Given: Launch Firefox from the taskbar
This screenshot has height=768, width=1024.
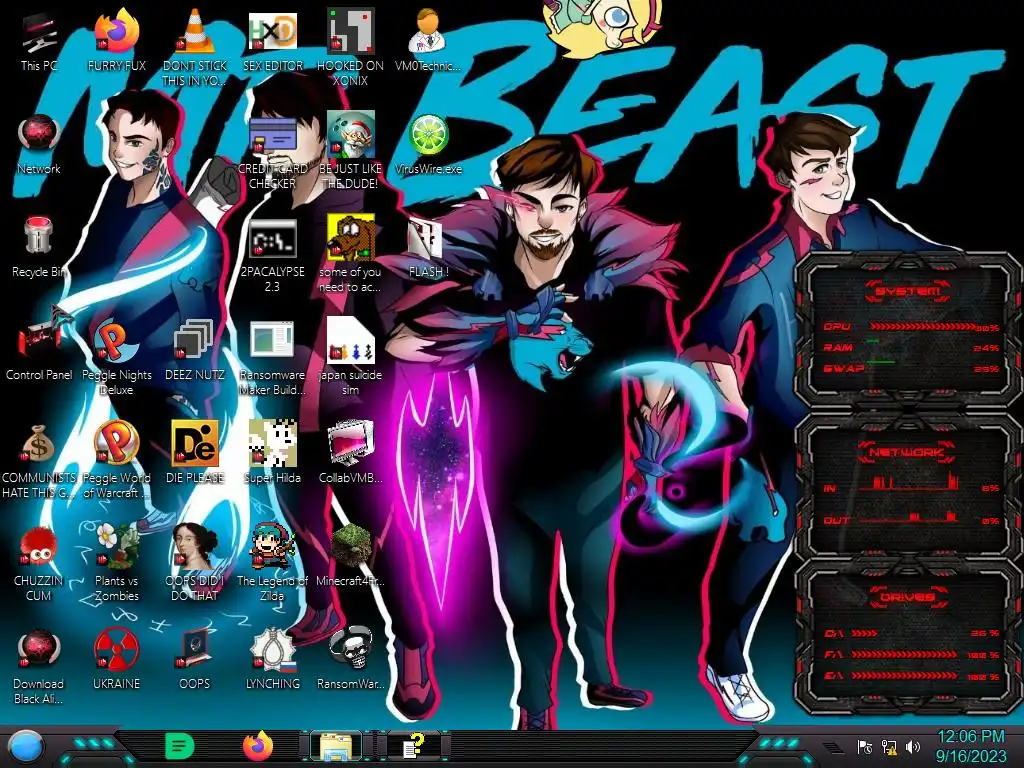Looking at the screenshot, I should click(258, 746).
